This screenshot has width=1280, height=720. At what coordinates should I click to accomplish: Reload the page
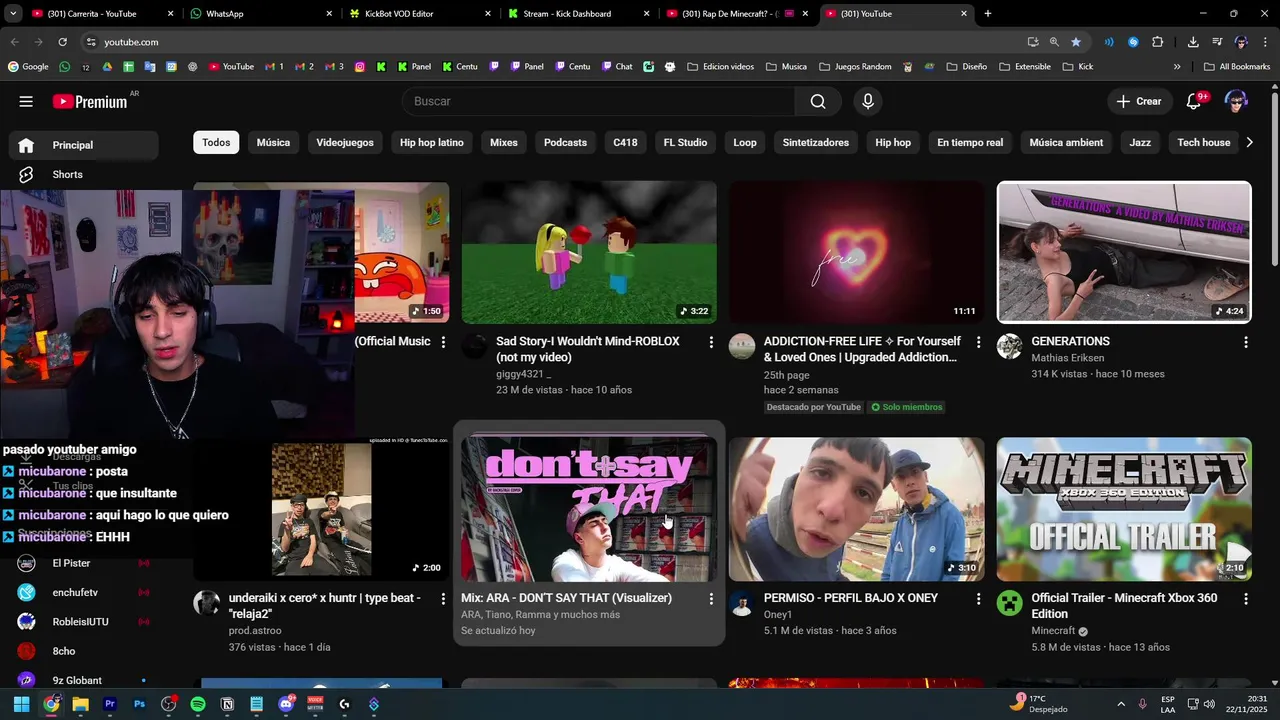pyautogui.click(x=62, y=42)
